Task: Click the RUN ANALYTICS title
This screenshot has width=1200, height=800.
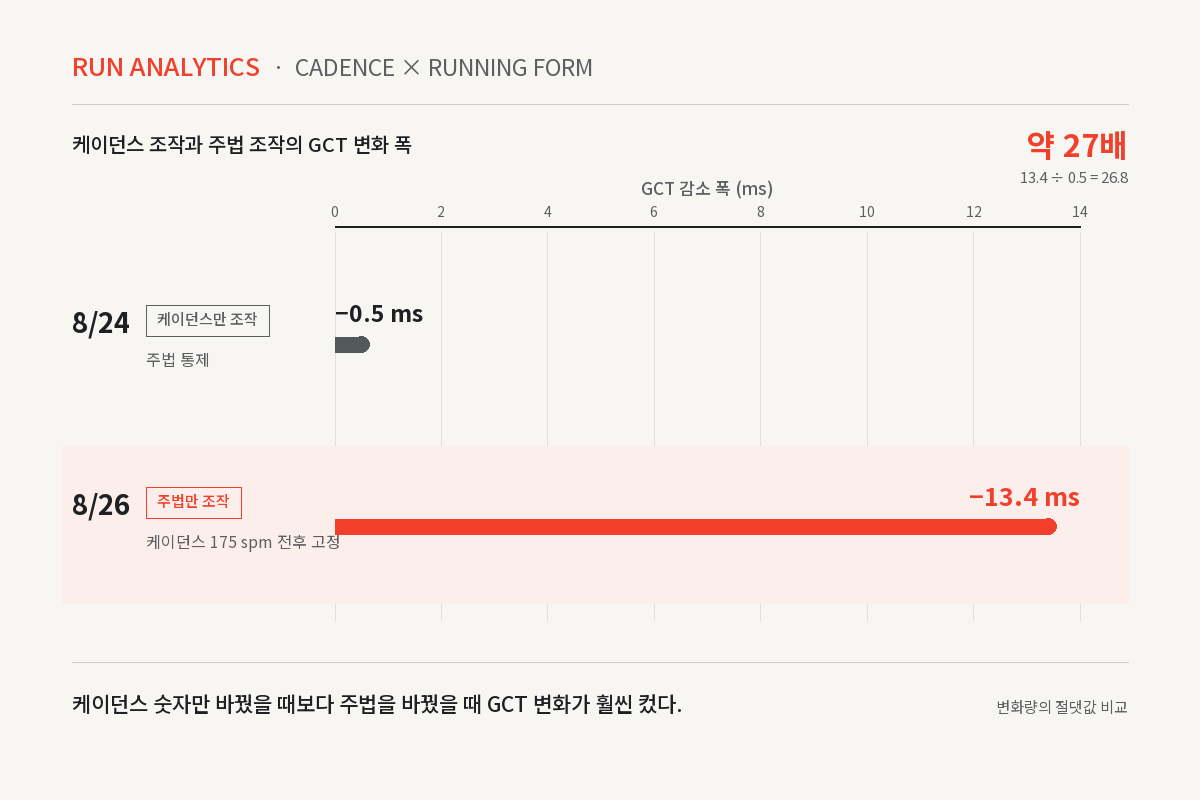Action: click(x=166, y=68)
